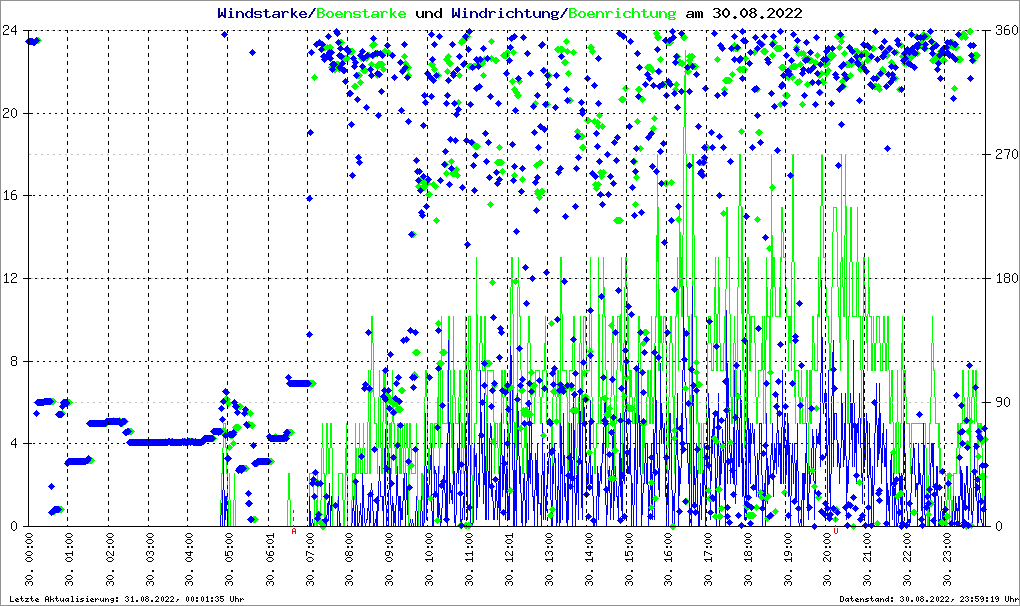This screenshot has height=606, width=1020.
Task: Click the '24' value on left axis
Action: pos(10,30)
